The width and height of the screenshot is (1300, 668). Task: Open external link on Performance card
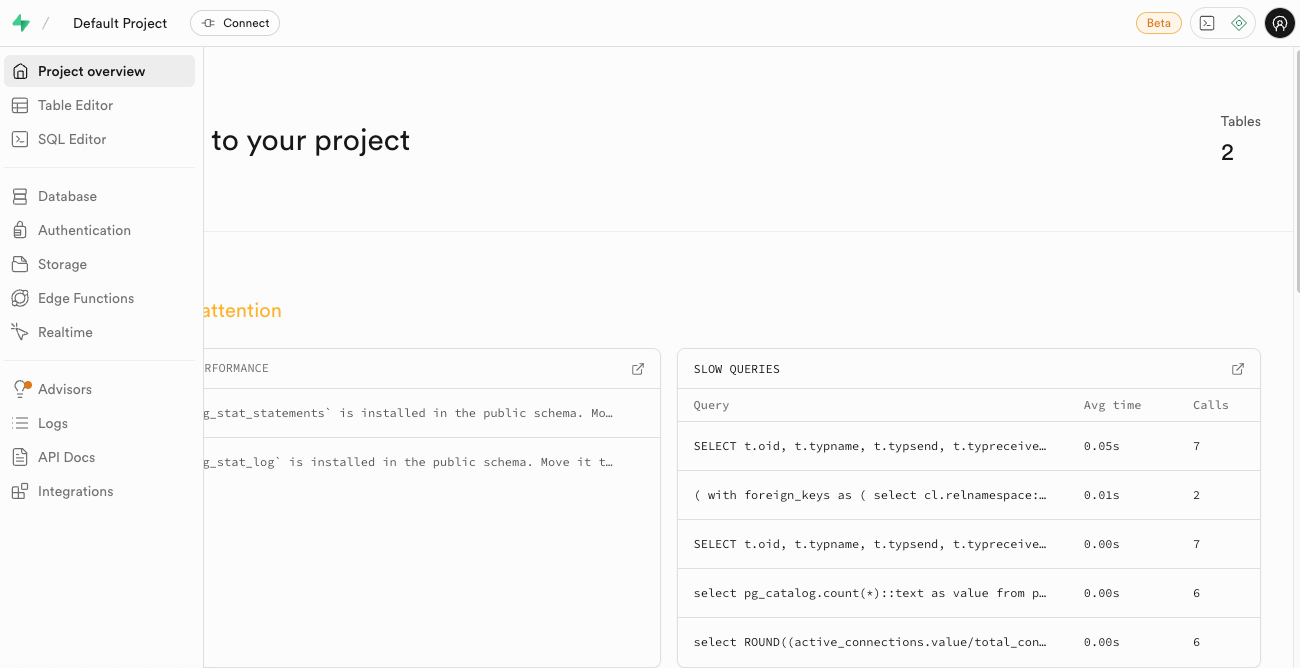pos(638,369)
